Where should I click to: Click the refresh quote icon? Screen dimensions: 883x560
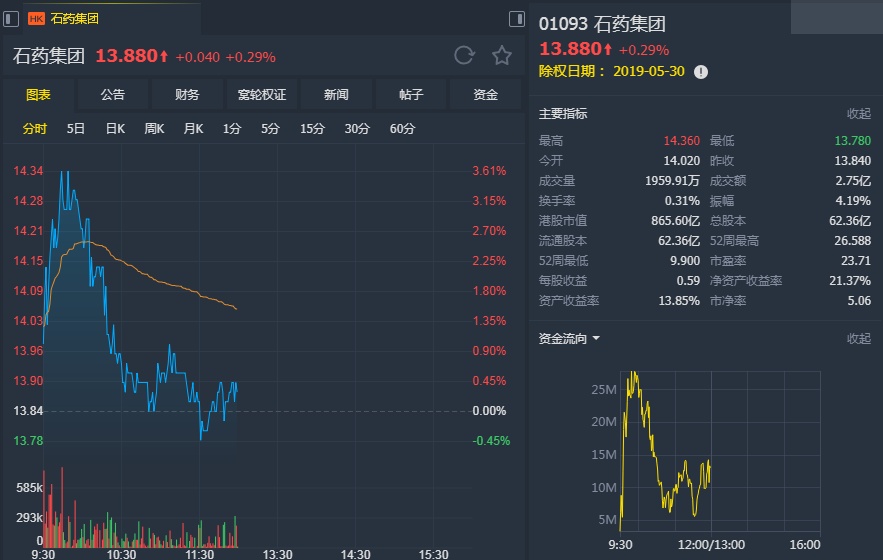point(464,56)
